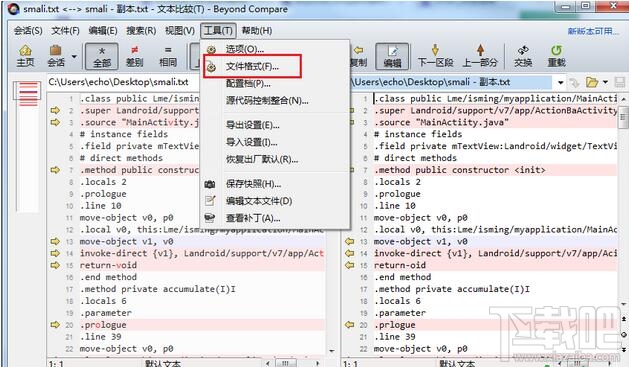Click left pane line '.prologue' on line 20
The image size is (629, 367).
point(103,325)
